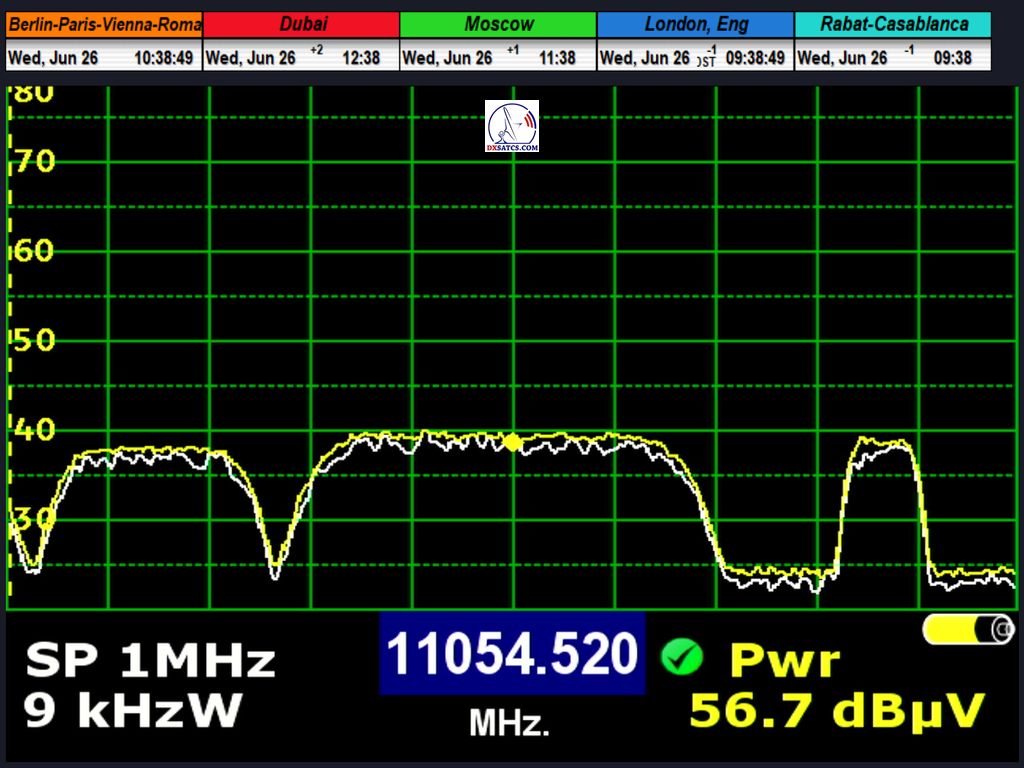Click the yellow battery indicator icon

click(x=968, y=629)
